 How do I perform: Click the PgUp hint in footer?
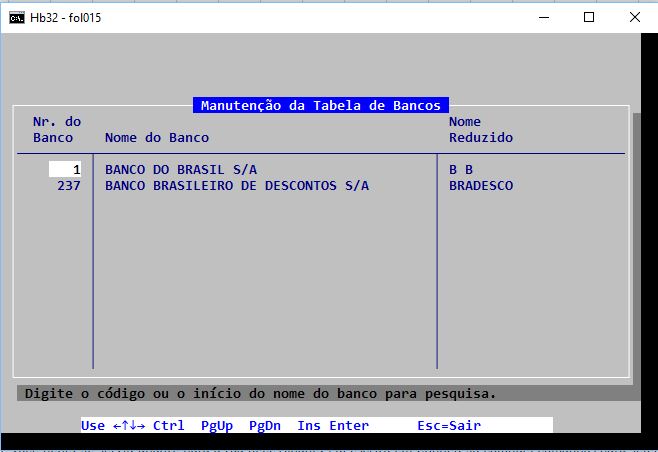coord(217,426)
